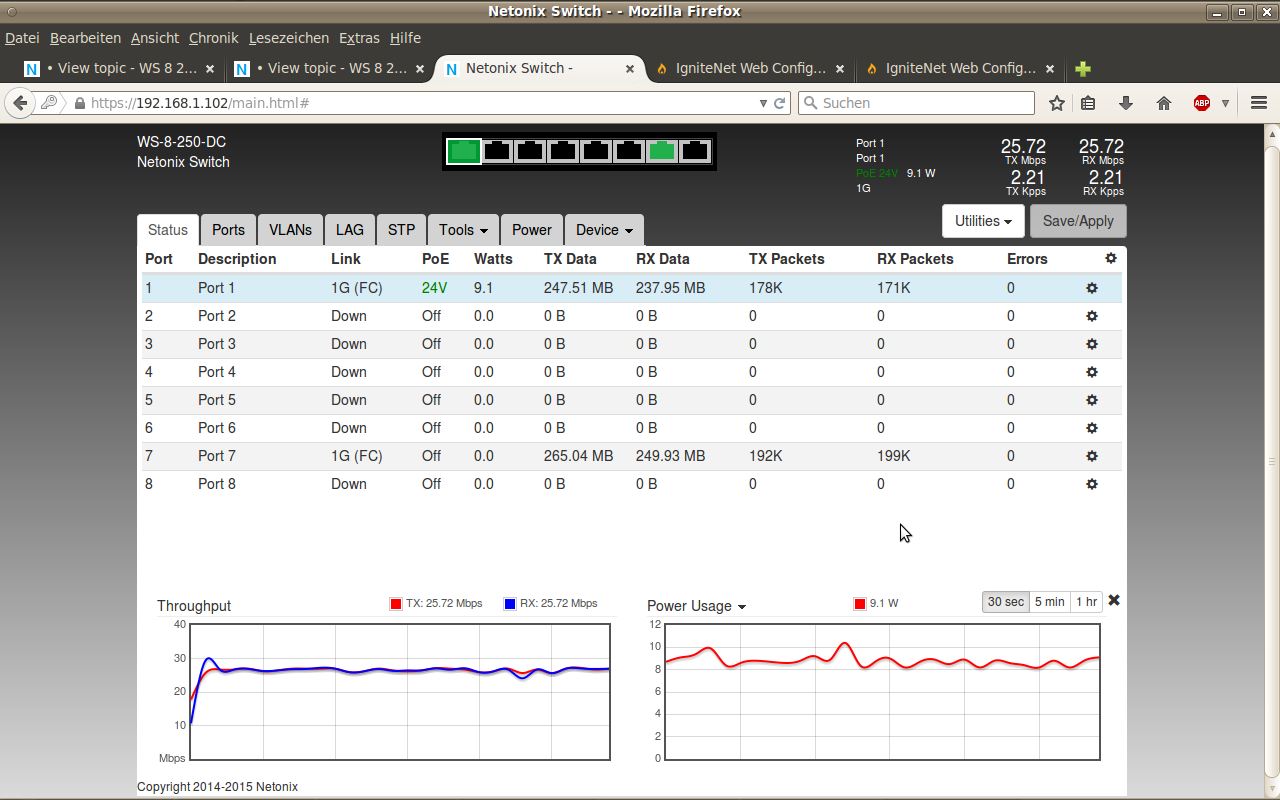Open the VLANs tab

pyautogui.click(x=290, y=230)
